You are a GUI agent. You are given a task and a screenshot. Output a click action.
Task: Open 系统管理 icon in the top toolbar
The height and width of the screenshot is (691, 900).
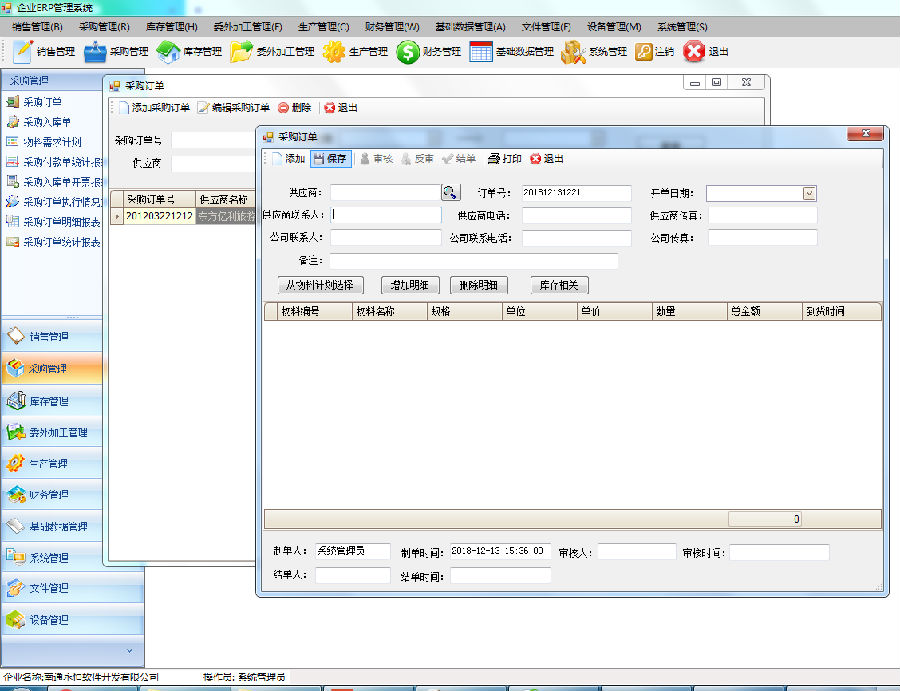click(x=573, y=52)
